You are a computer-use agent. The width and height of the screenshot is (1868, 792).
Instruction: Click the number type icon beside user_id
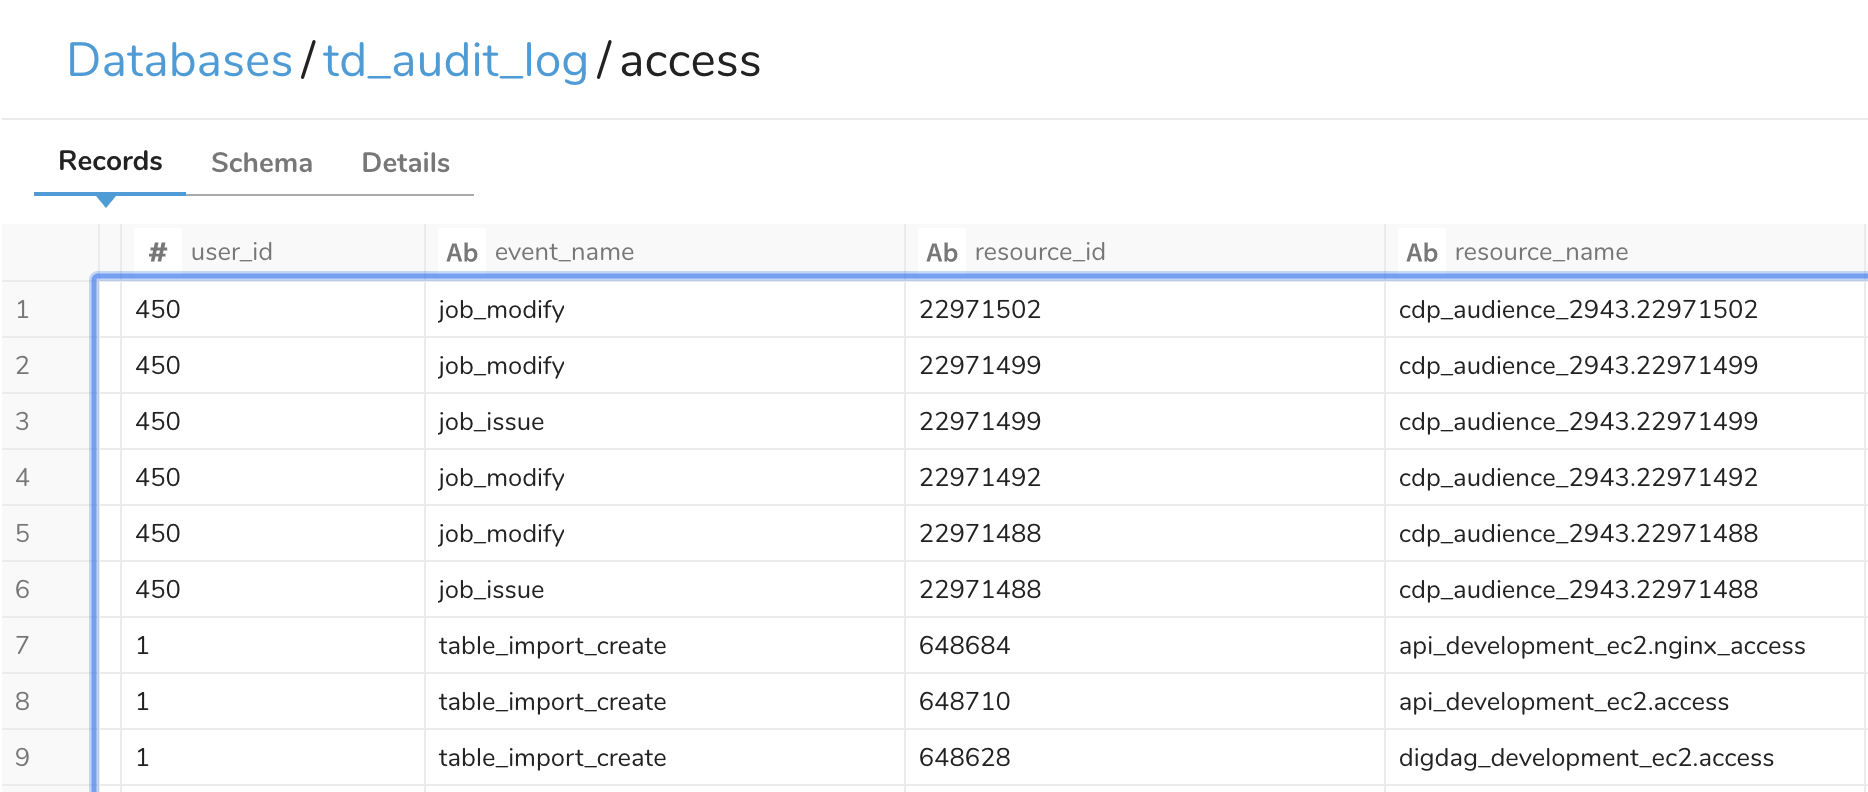157,252
